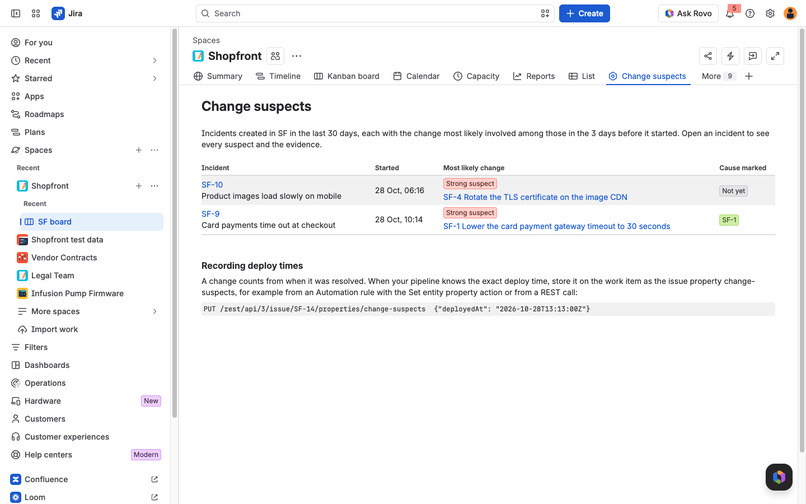Open the user profile avatar
Viewport: 806px width, 504px height.
[790, 13]
